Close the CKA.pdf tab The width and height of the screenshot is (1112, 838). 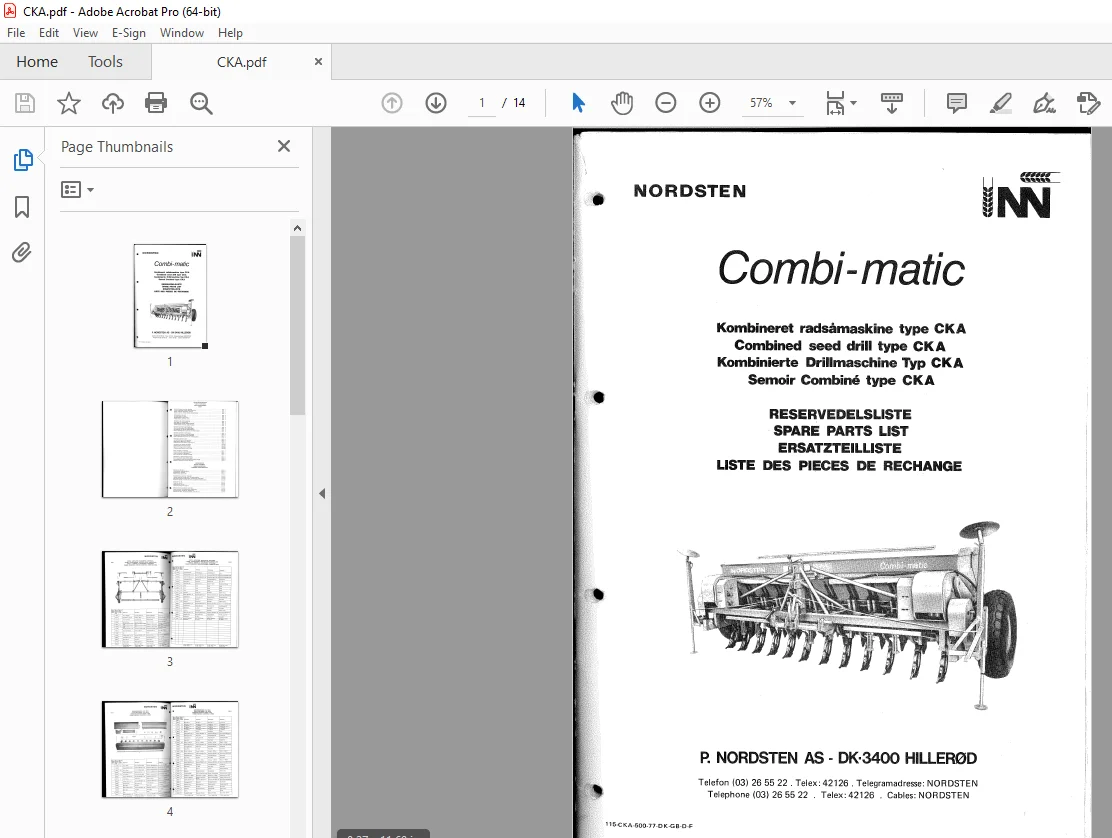click(x=318, y=62)
